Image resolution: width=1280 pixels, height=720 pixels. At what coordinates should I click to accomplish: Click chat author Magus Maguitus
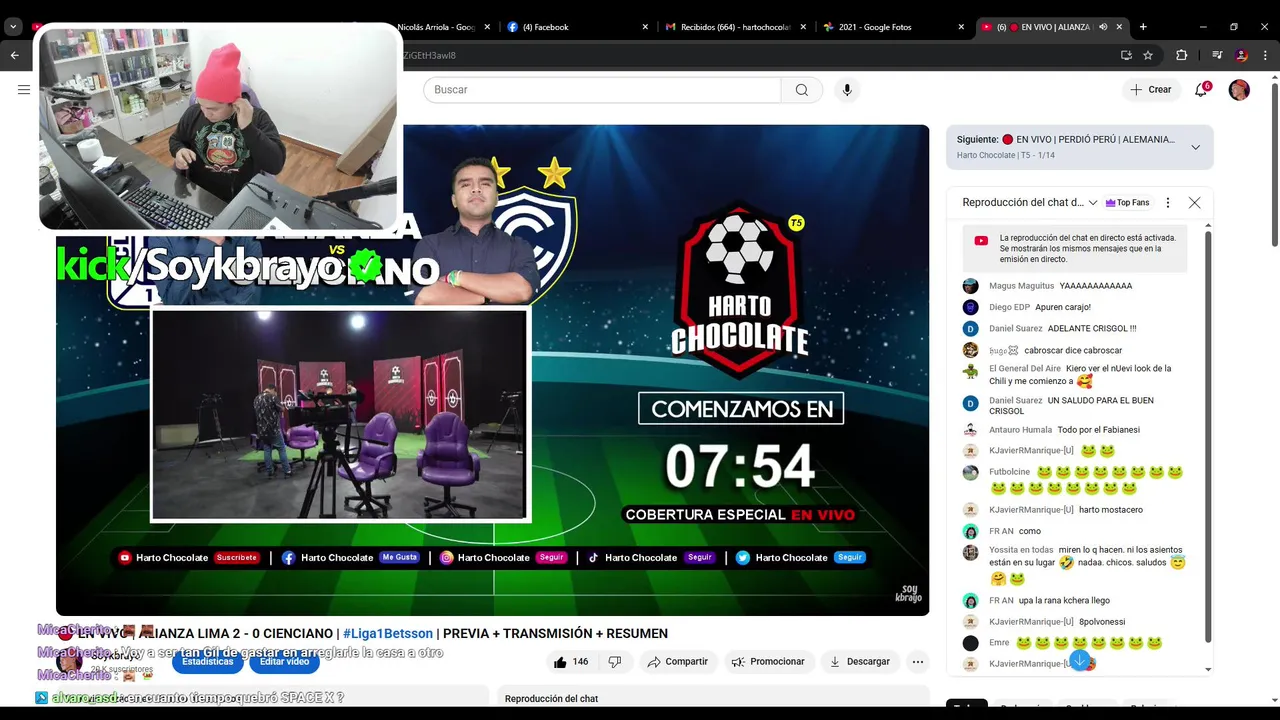(1021, 286)
